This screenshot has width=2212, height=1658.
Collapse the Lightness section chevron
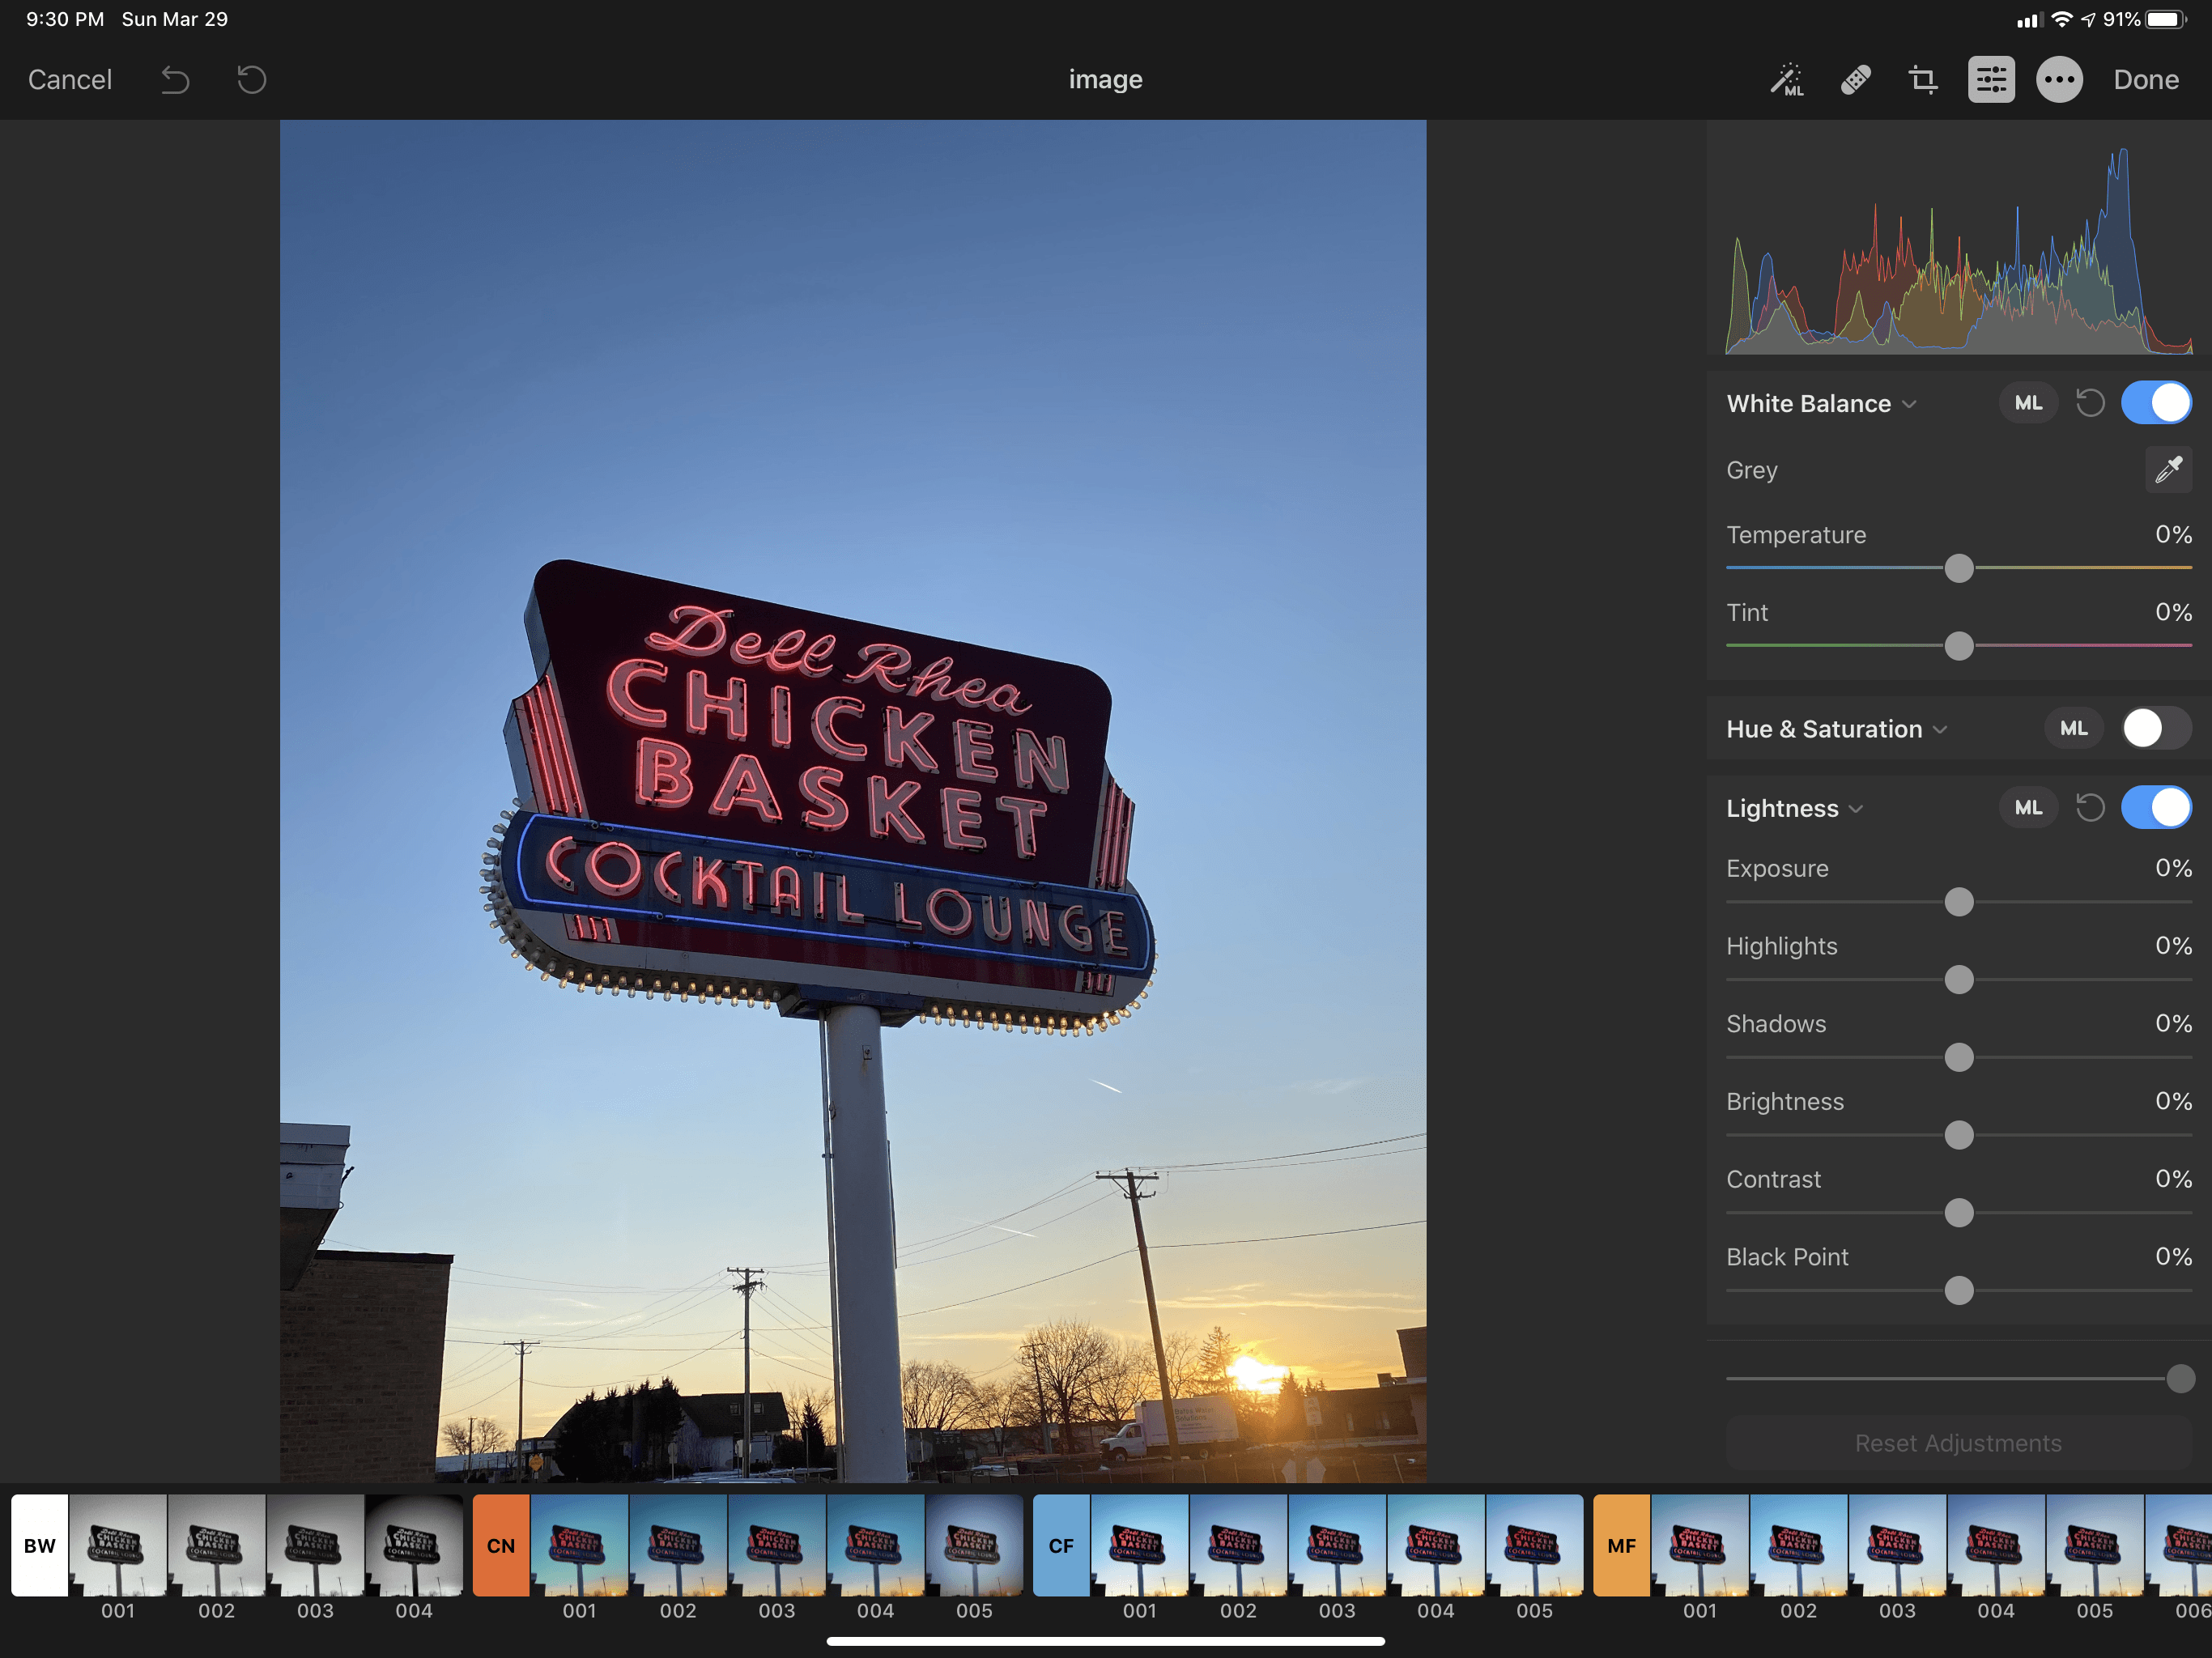click(1856, 809)
